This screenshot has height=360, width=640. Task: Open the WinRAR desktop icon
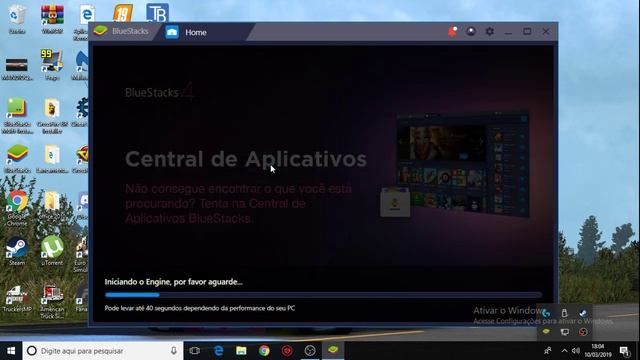click(52, 19)
